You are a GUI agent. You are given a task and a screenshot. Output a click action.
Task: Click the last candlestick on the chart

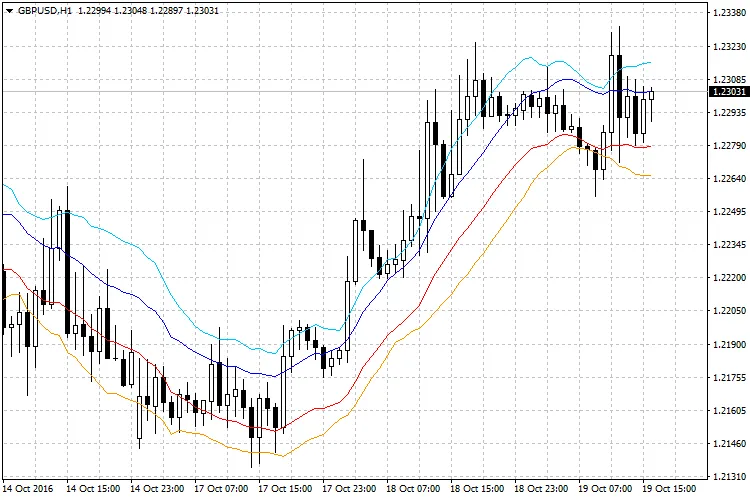coord(652,95)
